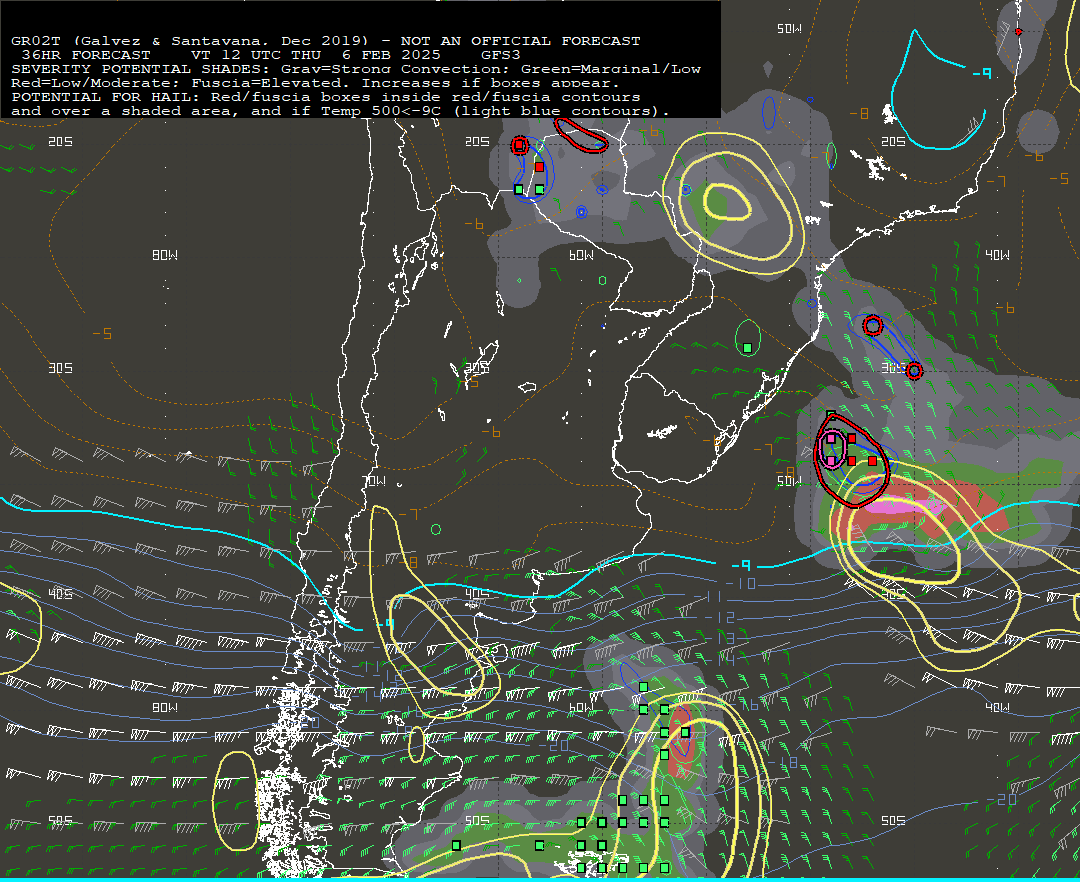Click the "NOT AN OFFICIAL FORECAST" header text

(520, 41)
